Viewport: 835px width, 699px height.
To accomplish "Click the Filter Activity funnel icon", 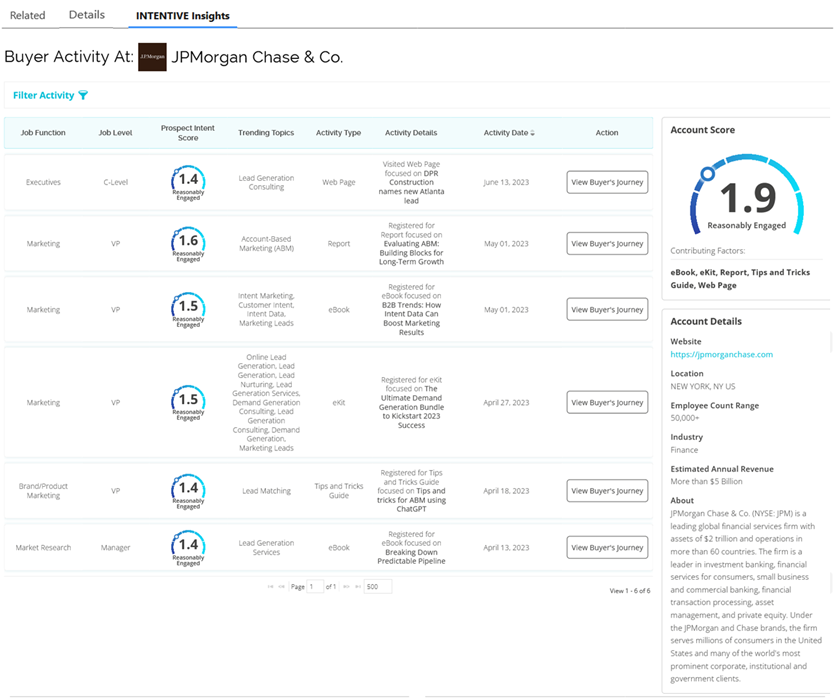I will click(x=83, y=96).
